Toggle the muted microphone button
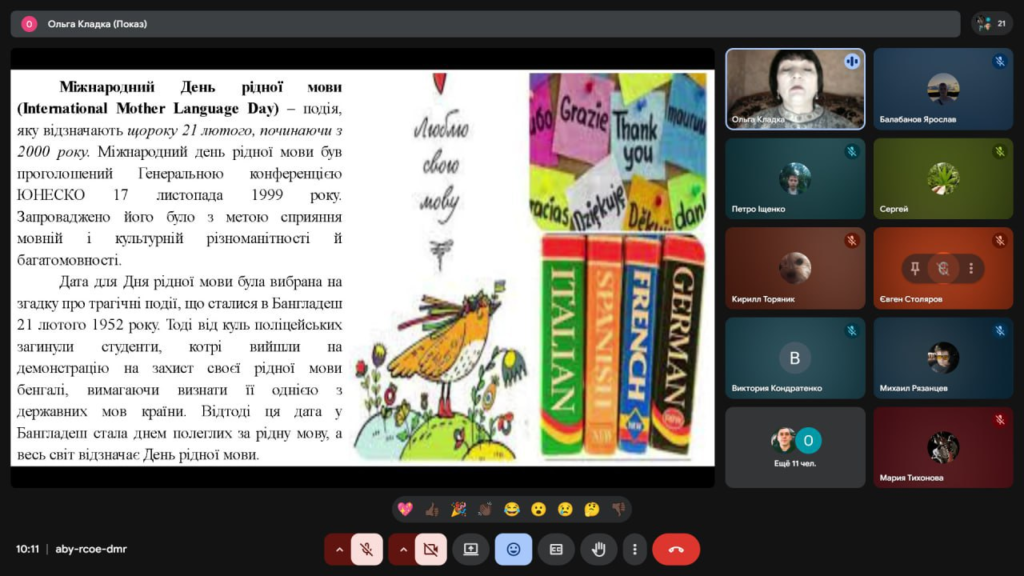 pyautogui.click(x=367, y=549)
